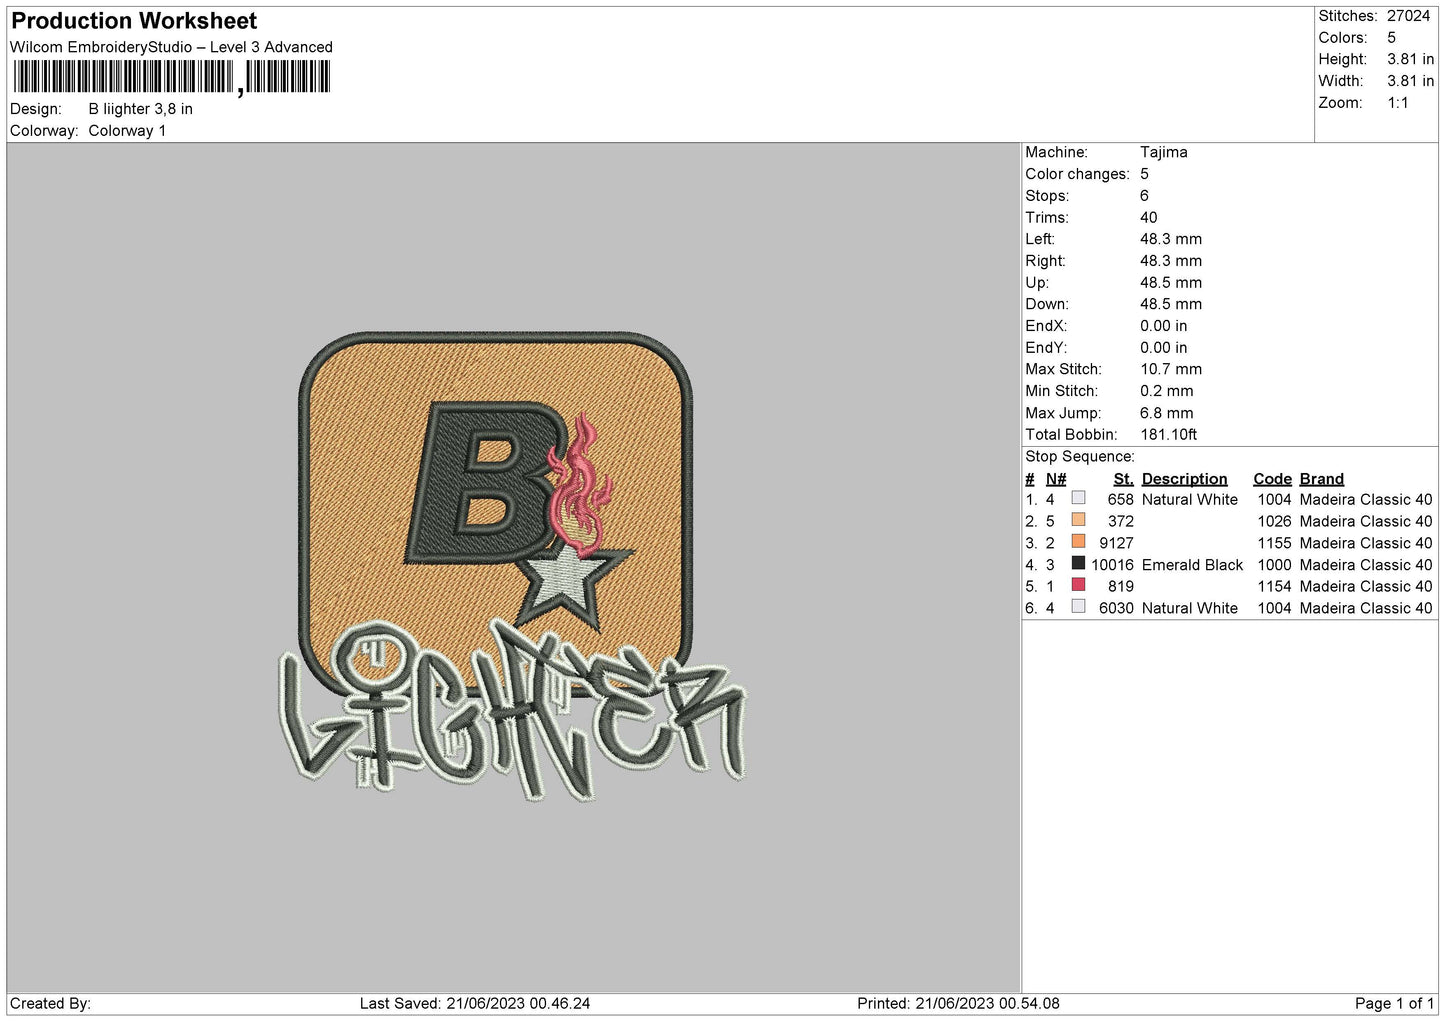1445x1021 pixels.
Task: Click the Max Jump value 6.8 mm
Action: pos(1167,413)
